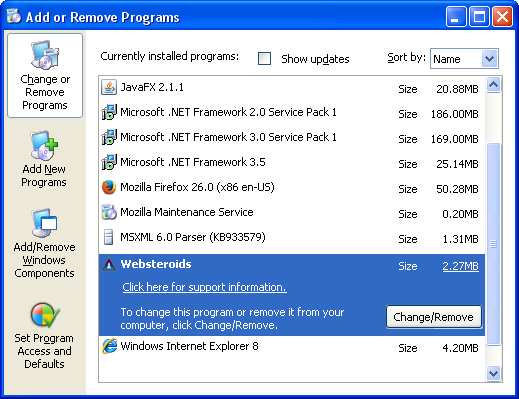This screenshot has height=399, width=519.
Task: Open Add/Remove Windows Components
Action: click(x=44, y=244)
